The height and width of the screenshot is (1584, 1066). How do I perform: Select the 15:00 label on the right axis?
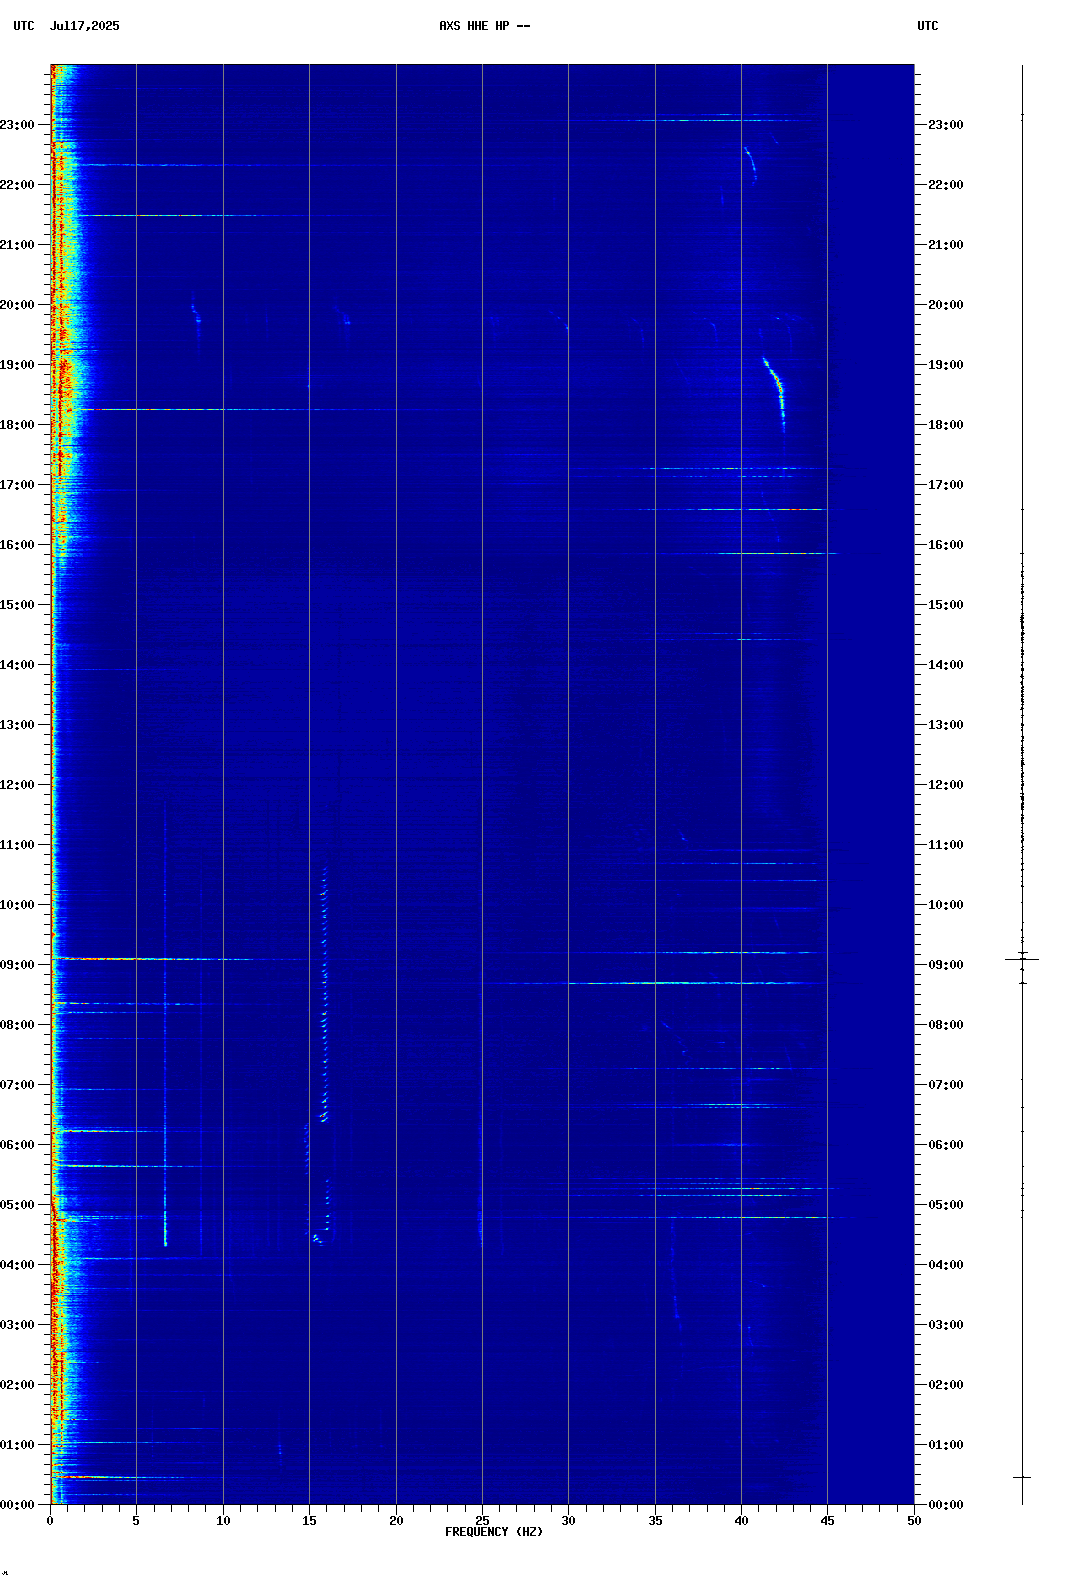[x=946, y=605]
